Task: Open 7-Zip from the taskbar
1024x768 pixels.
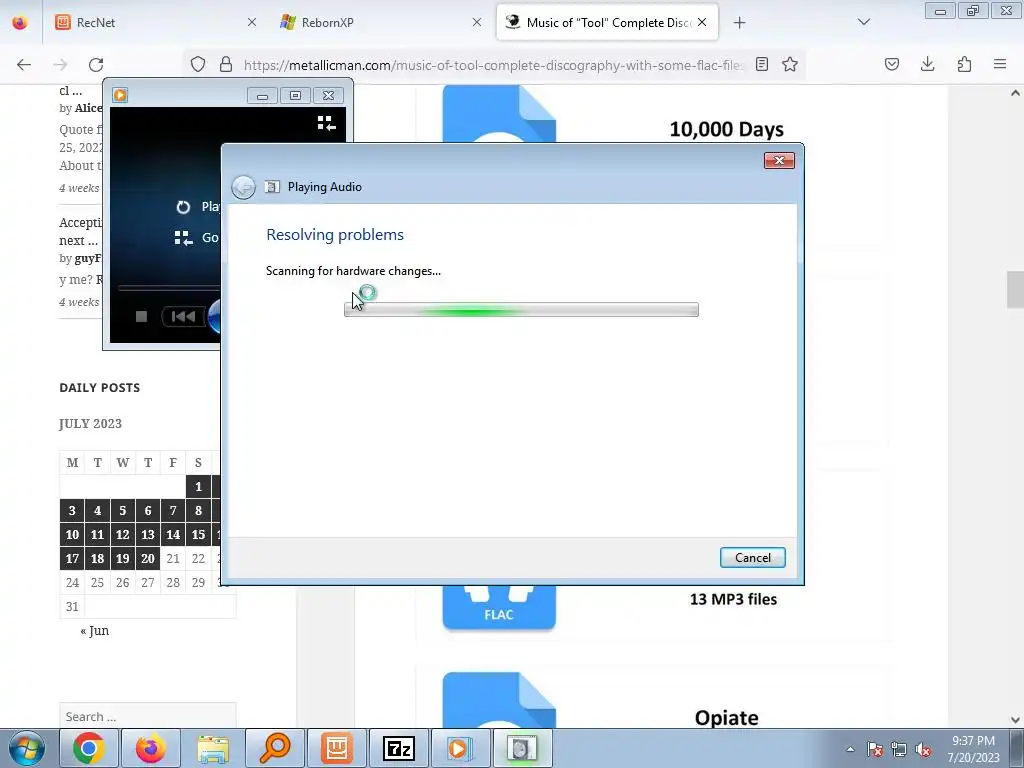Action: pyautogui.click(x=399, y=748)
